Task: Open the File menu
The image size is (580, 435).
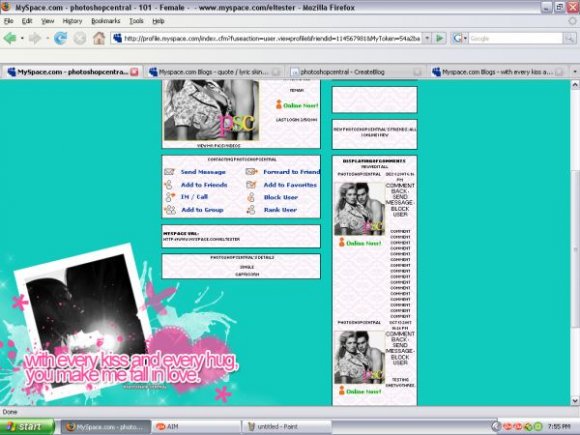Action: (9, 21)
